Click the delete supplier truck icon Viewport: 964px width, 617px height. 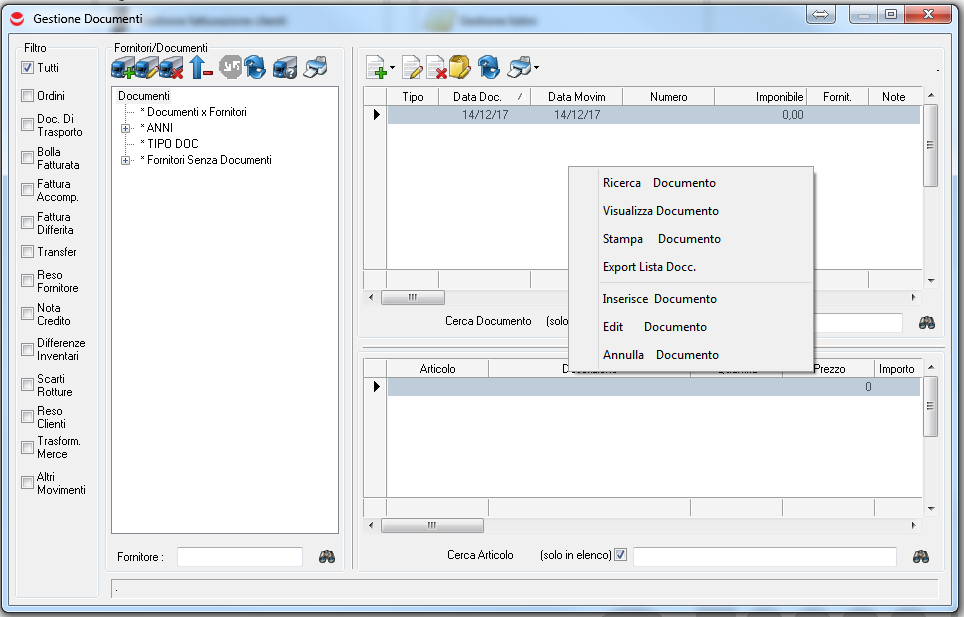171,68
